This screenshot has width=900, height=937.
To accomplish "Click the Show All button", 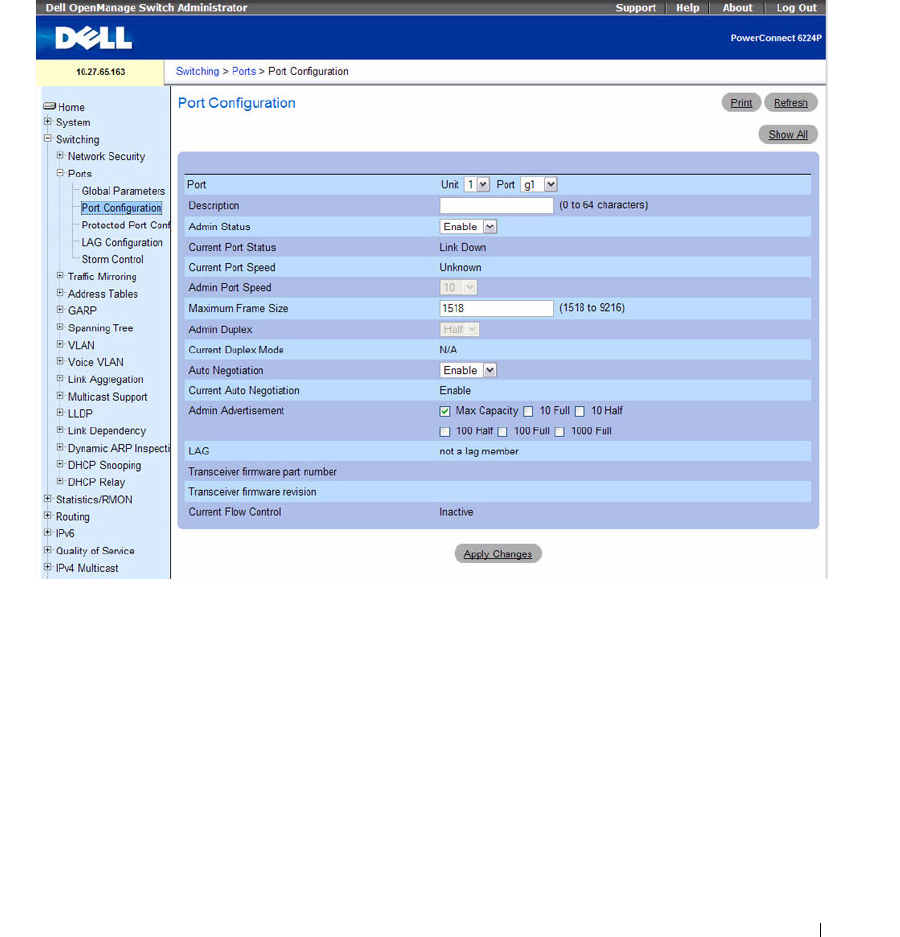I will point(788,134).
